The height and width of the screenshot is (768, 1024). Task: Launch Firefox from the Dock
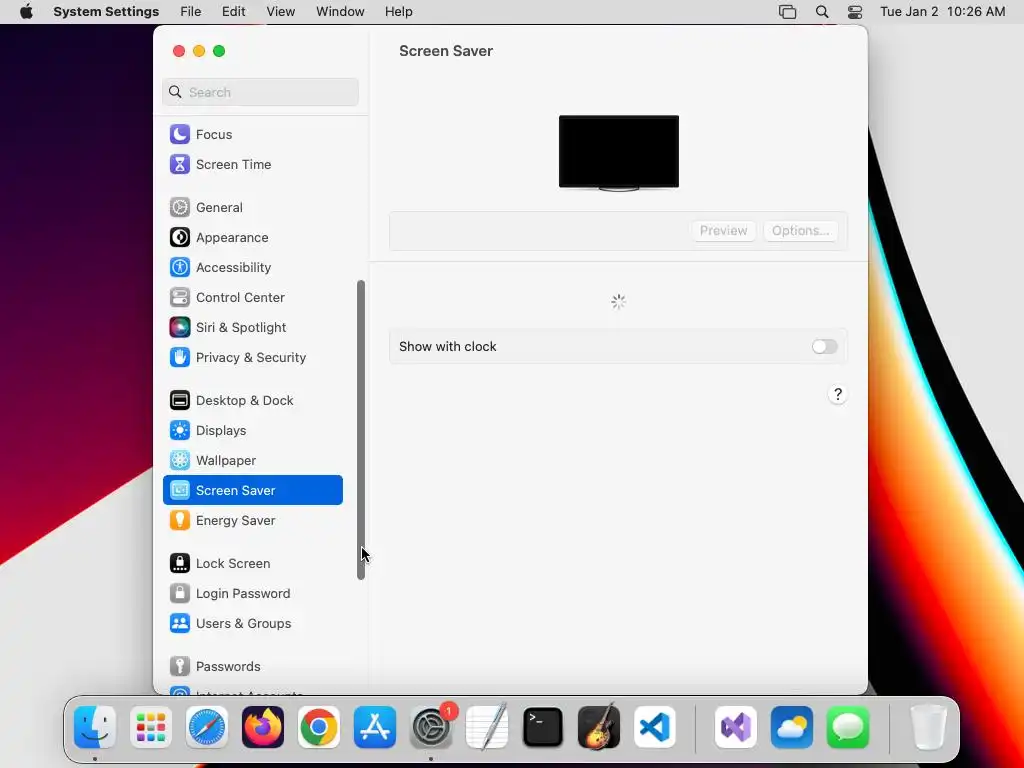tap(263, 727)
